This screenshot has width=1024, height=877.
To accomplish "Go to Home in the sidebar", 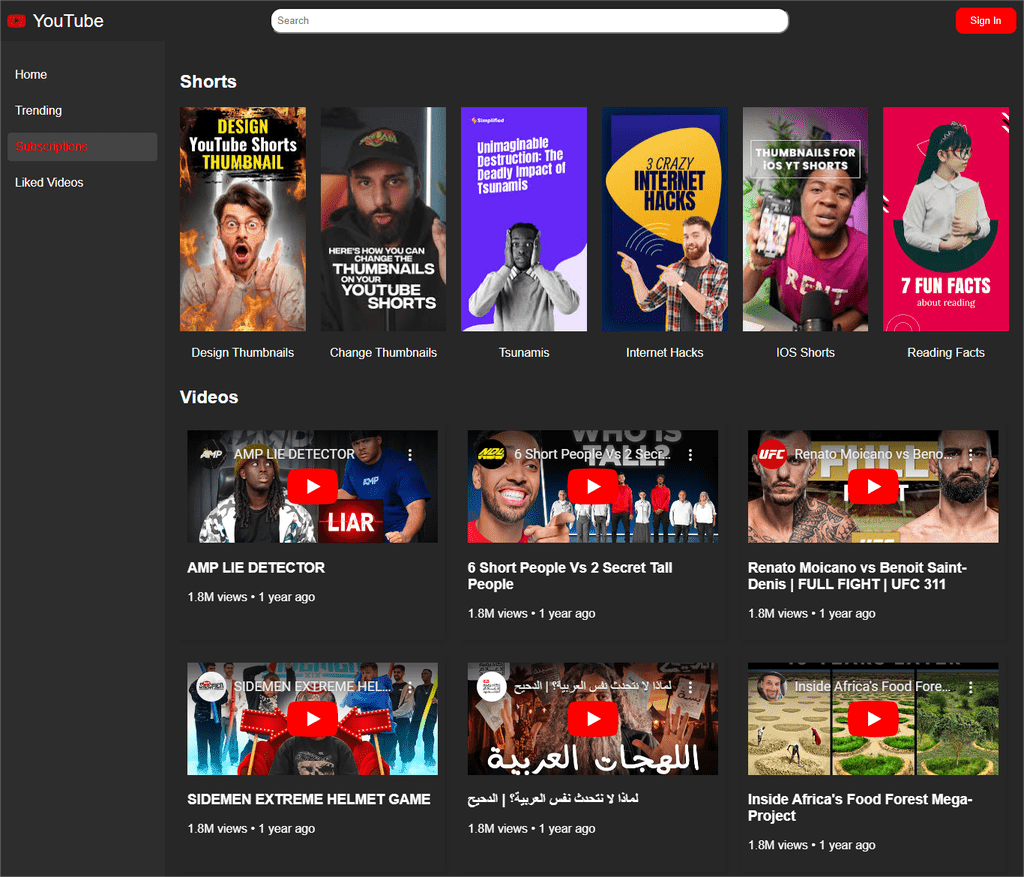I will point(82,75).
